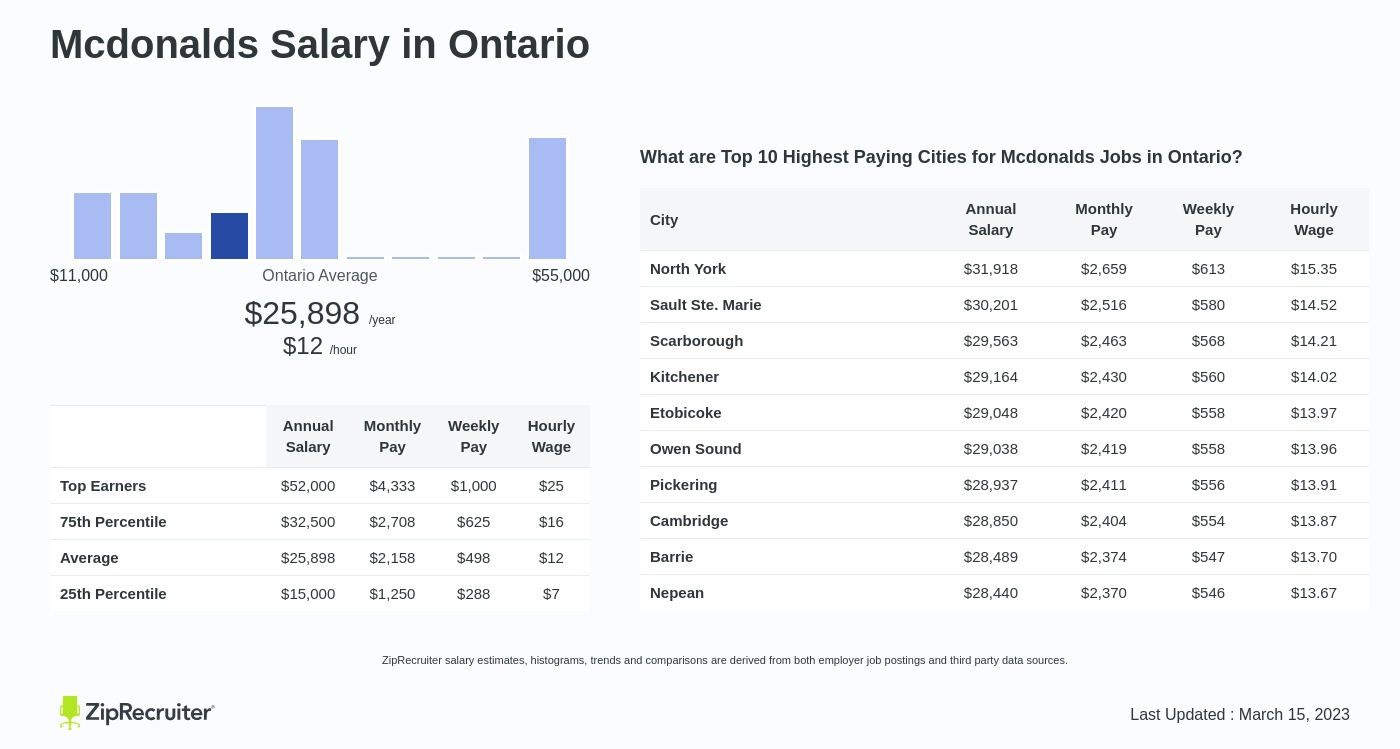This screenshot has width=1400, height=749.
Task: Click the 'Kitchener' city row
Action: point(1005,377)
